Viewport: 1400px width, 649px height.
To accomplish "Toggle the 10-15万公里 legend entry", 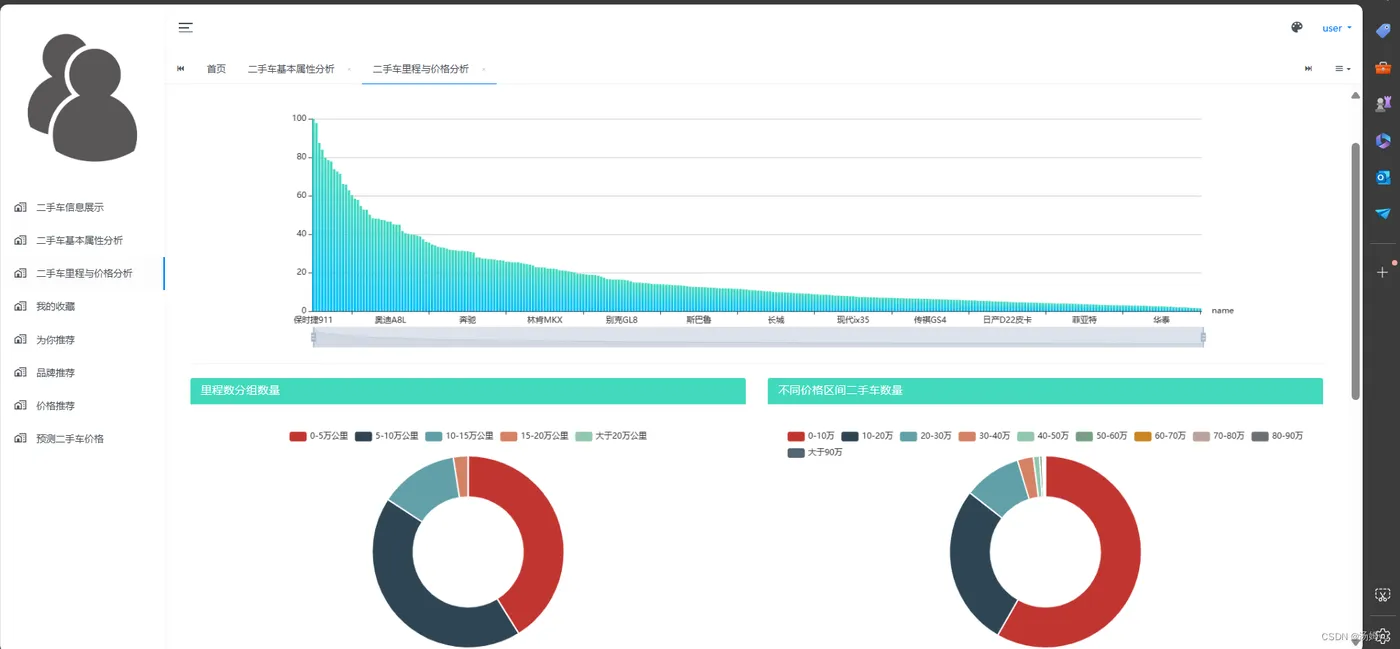I will click(459, 436).
